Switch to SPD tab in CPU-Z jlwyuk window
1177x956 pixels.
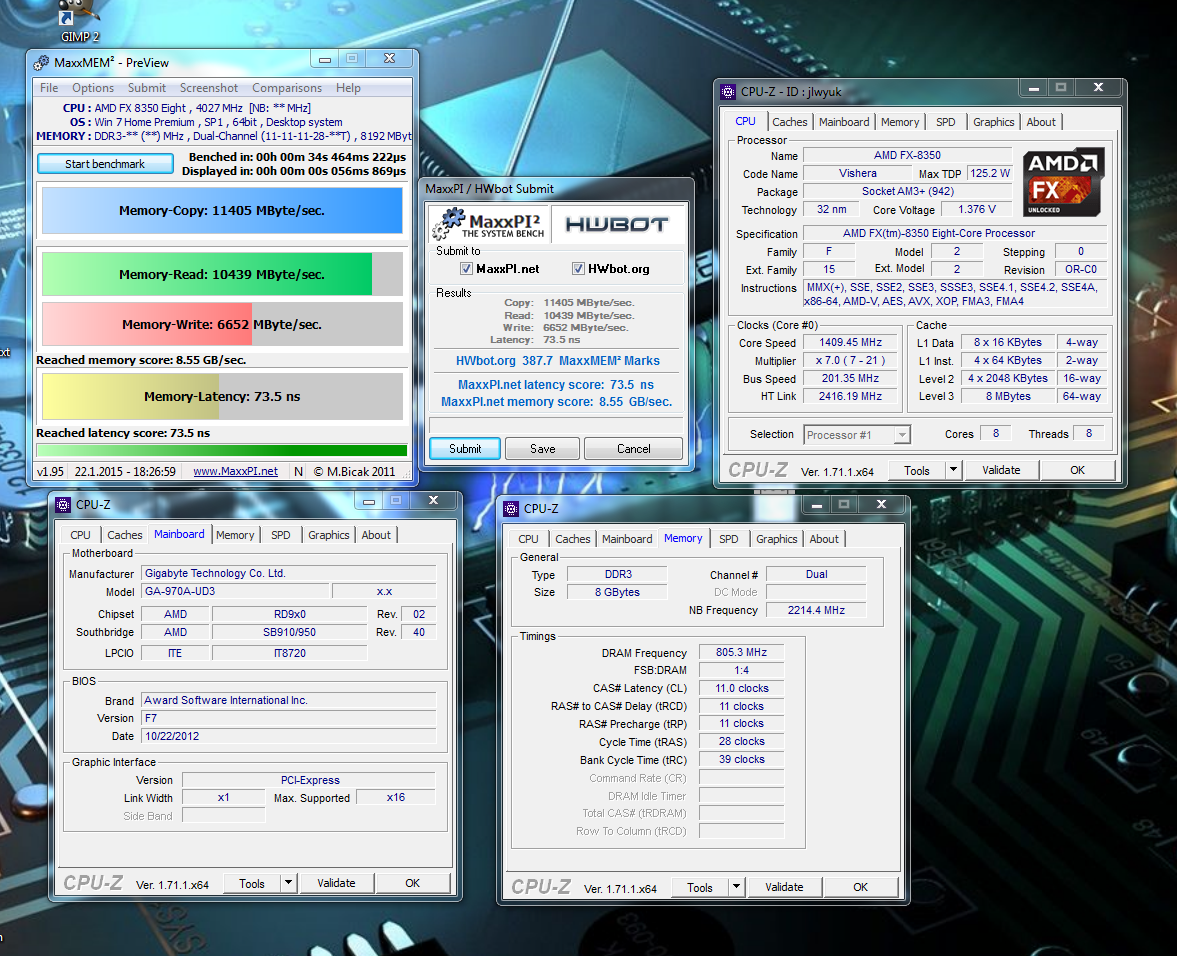[x=946, y=122]
